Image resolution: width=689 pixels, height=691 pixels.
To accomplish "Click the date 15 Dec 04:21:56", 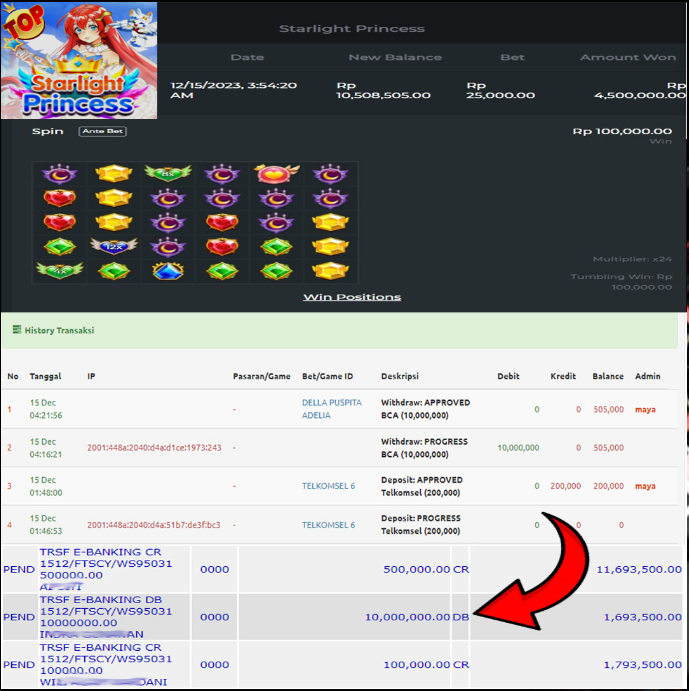I will [46, 409].
